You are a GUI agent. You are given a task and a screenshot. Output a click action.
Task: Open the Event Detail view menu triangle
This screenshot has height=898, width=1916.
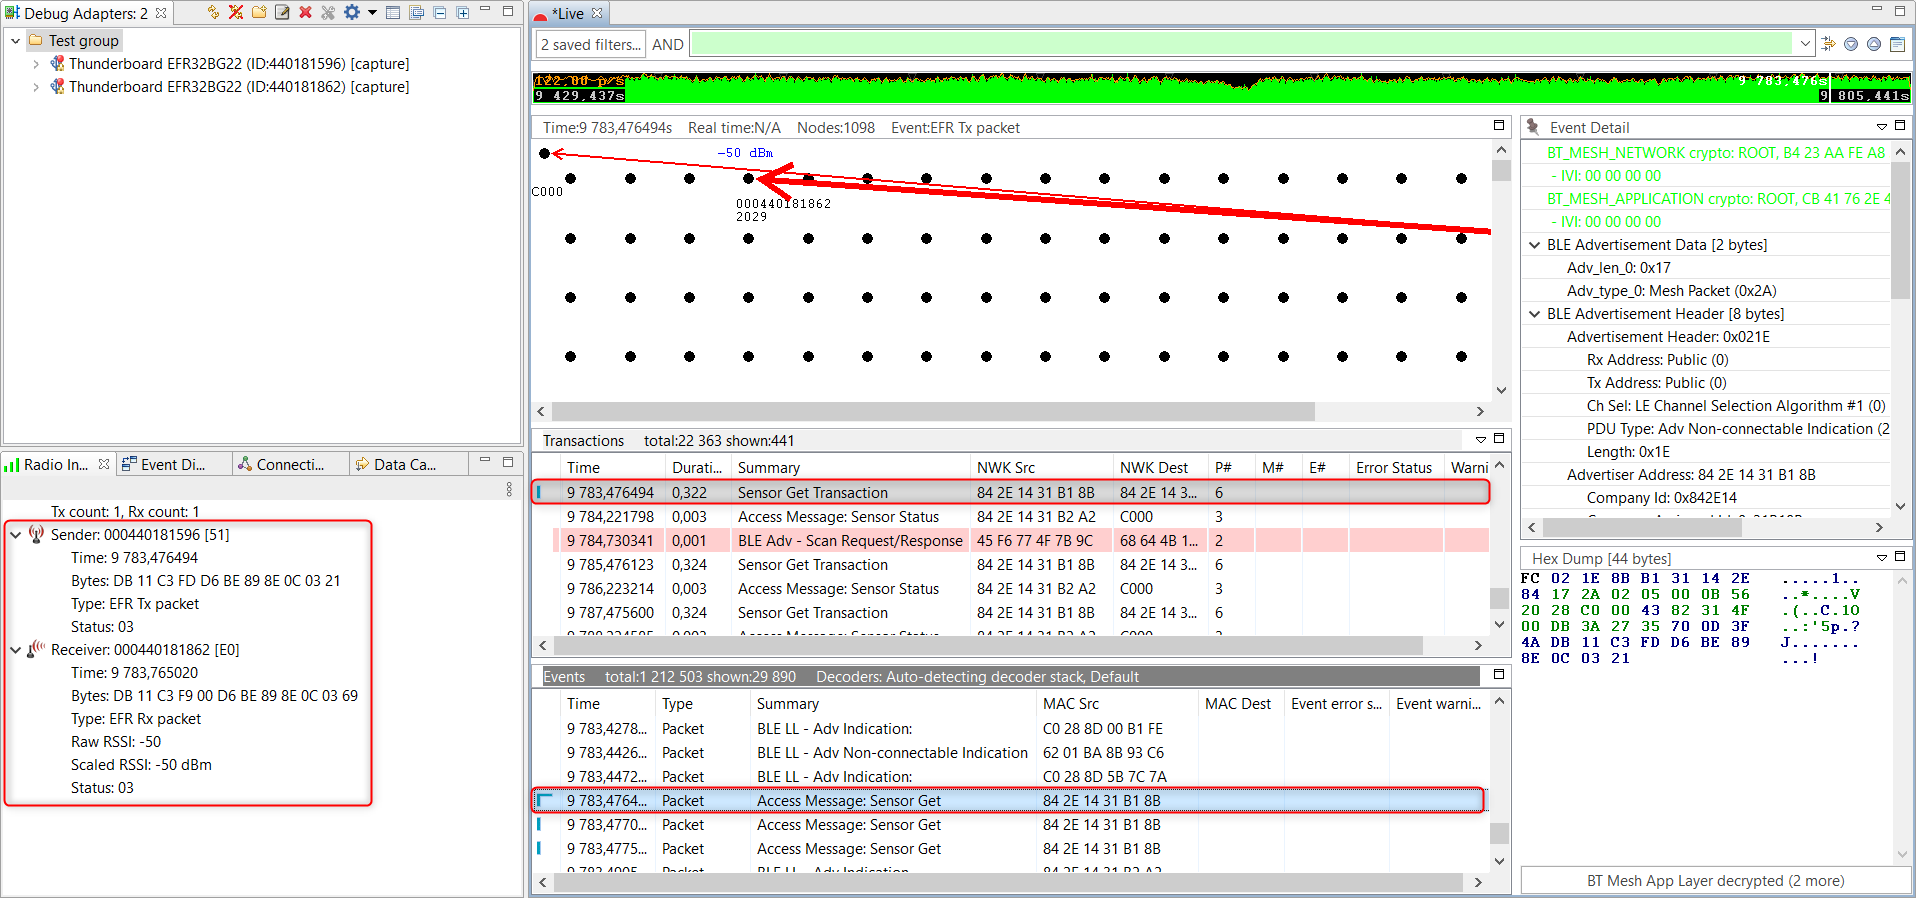coord(1882,127)
